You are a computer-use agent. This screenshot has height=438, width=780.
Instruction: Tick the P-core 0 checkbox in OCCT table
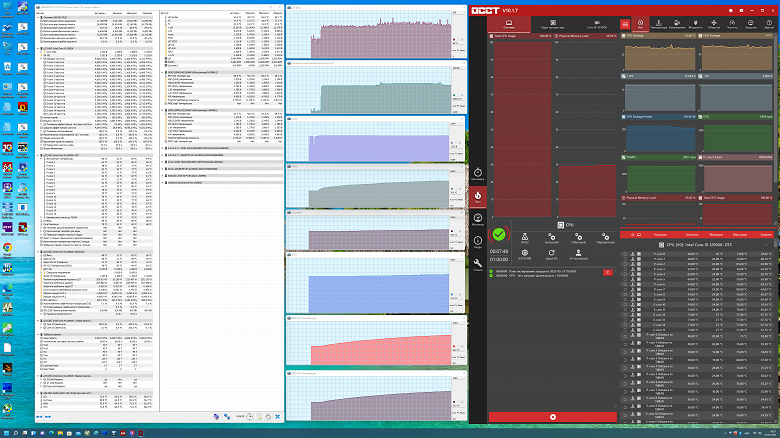point(625,254)
